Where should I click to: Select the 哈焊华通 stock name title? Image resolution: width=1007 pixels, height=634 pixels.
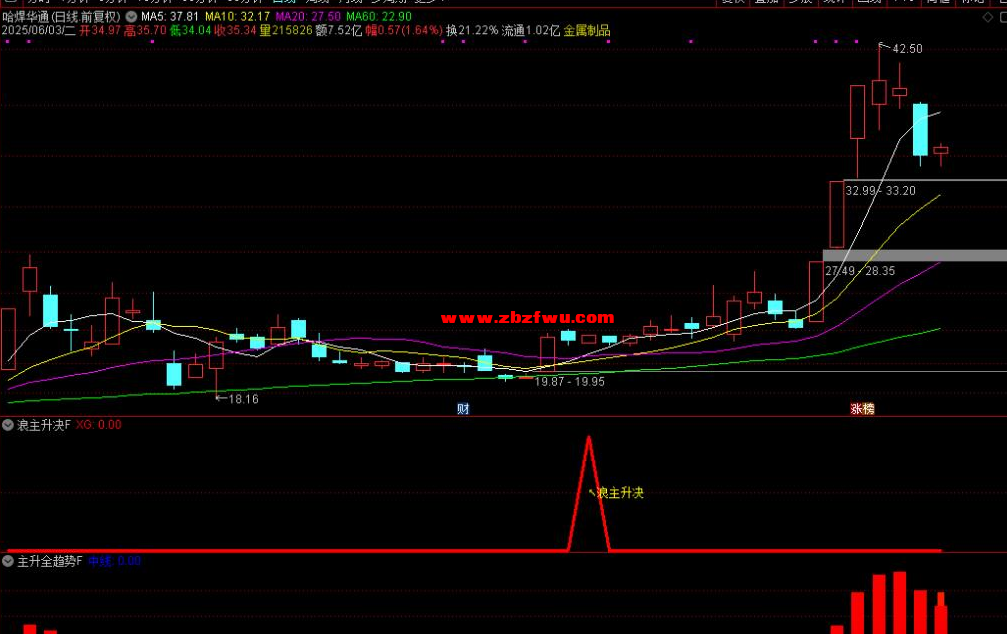tap(24, 17)
